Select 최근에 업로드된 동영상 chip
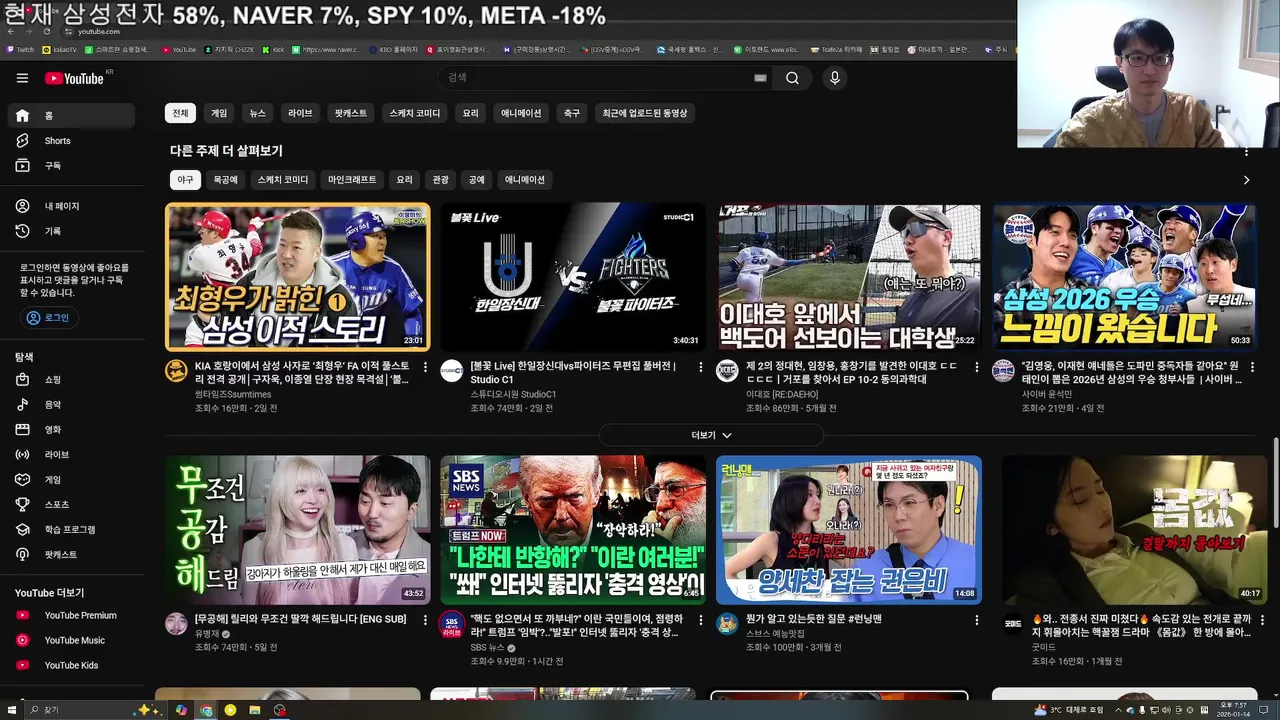Viewport: 1280px width, 720px height. 645,114
